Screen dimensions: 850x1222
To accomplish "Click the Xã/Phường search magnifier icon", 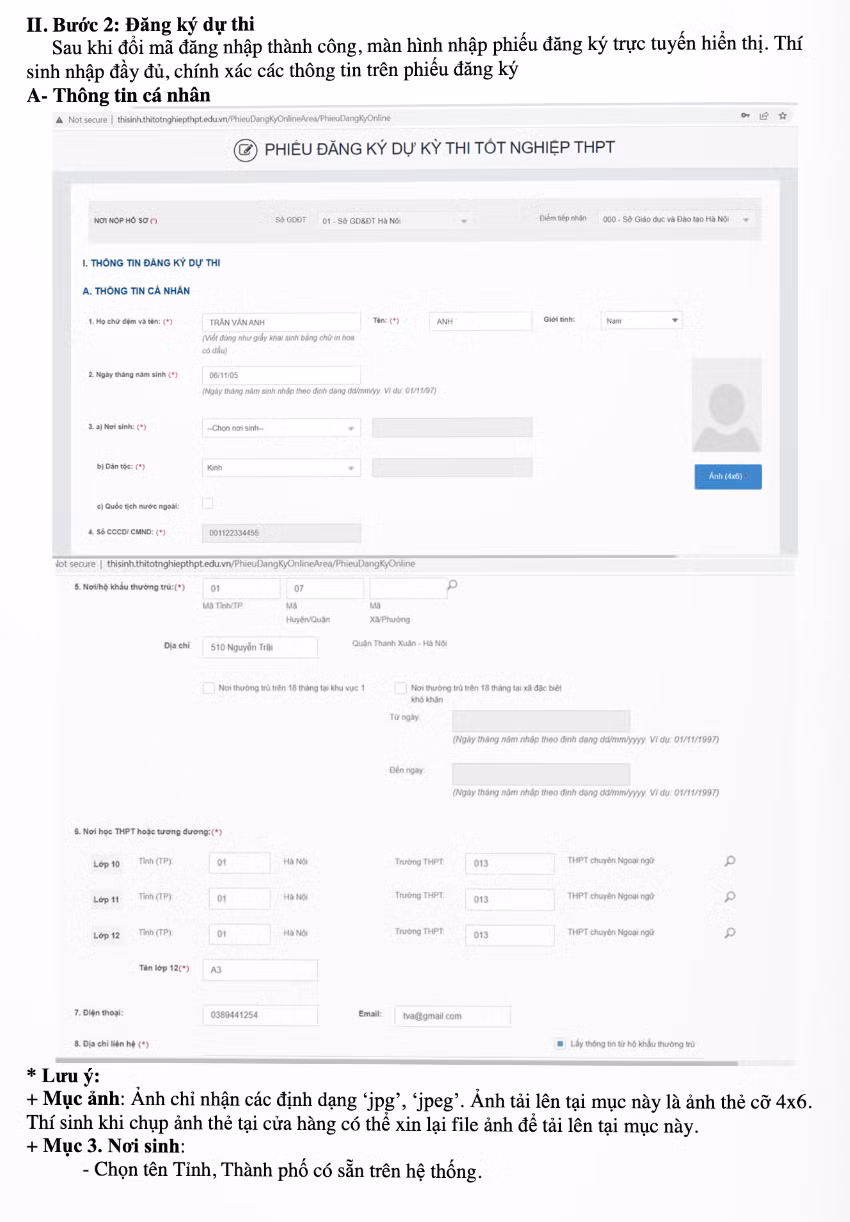I will click(452, 587).
